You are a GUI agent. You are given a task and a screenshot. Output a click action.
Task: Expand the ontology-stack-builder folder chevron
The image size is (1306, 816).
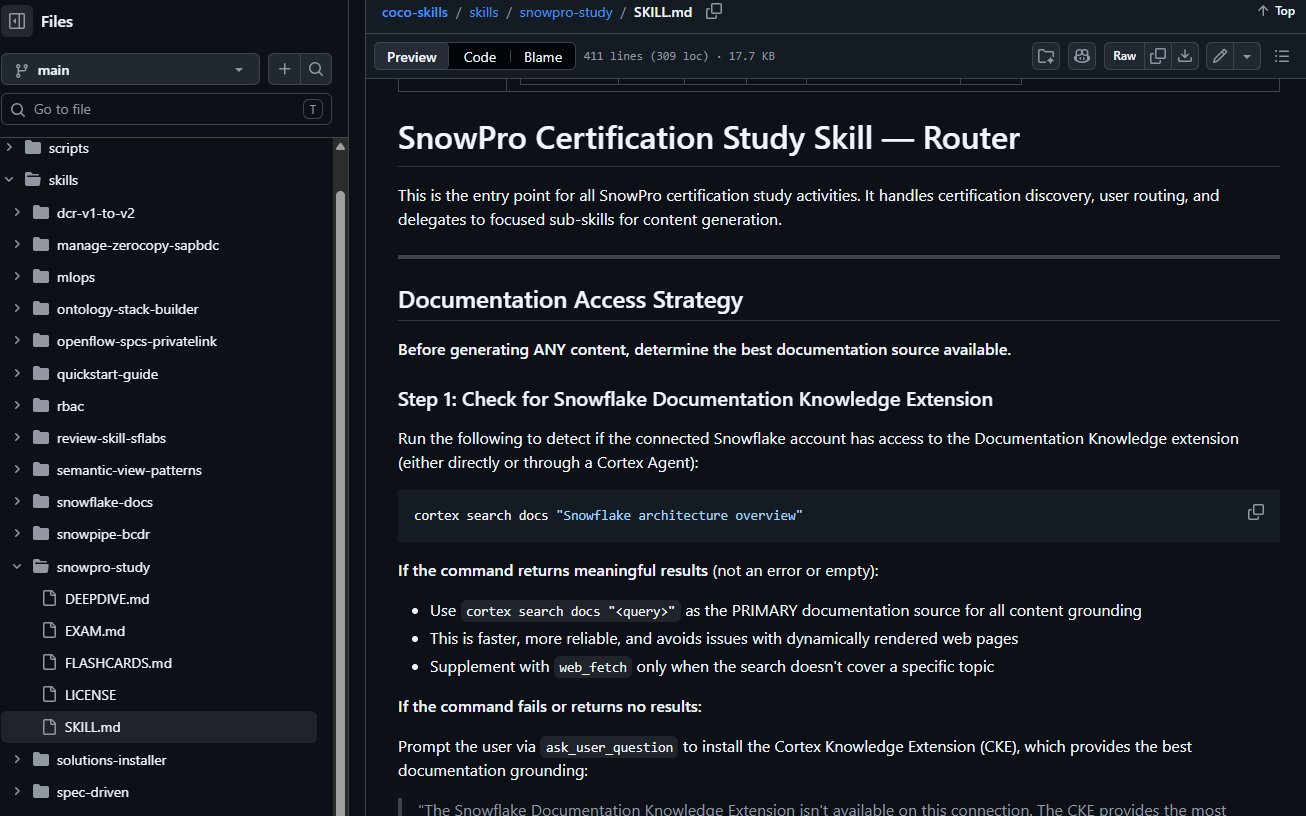[17, 309]
